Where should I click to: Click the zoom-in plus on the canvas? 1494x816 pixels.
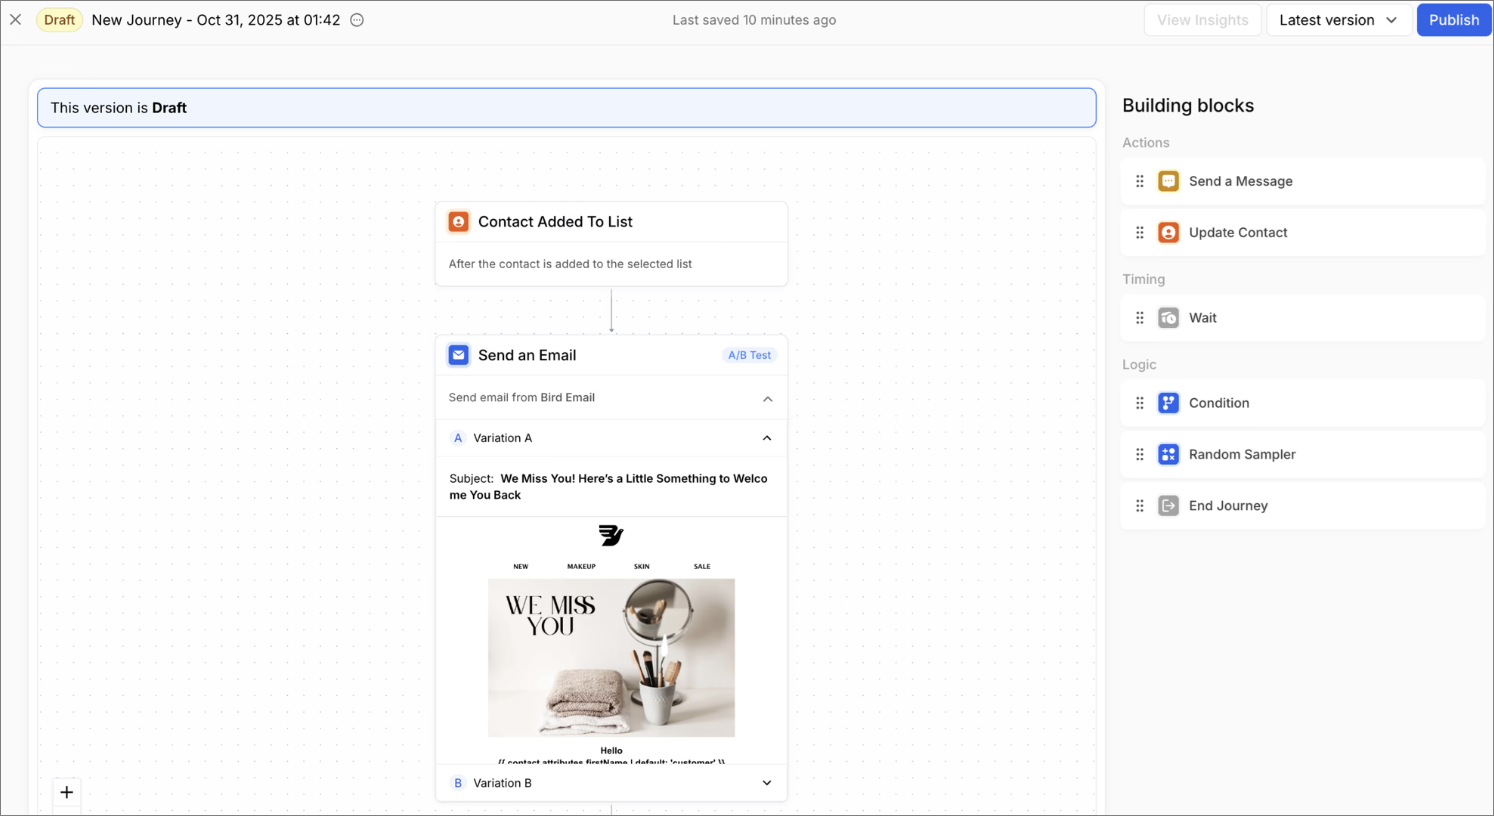pyautogui.click(x=66, y=792)
